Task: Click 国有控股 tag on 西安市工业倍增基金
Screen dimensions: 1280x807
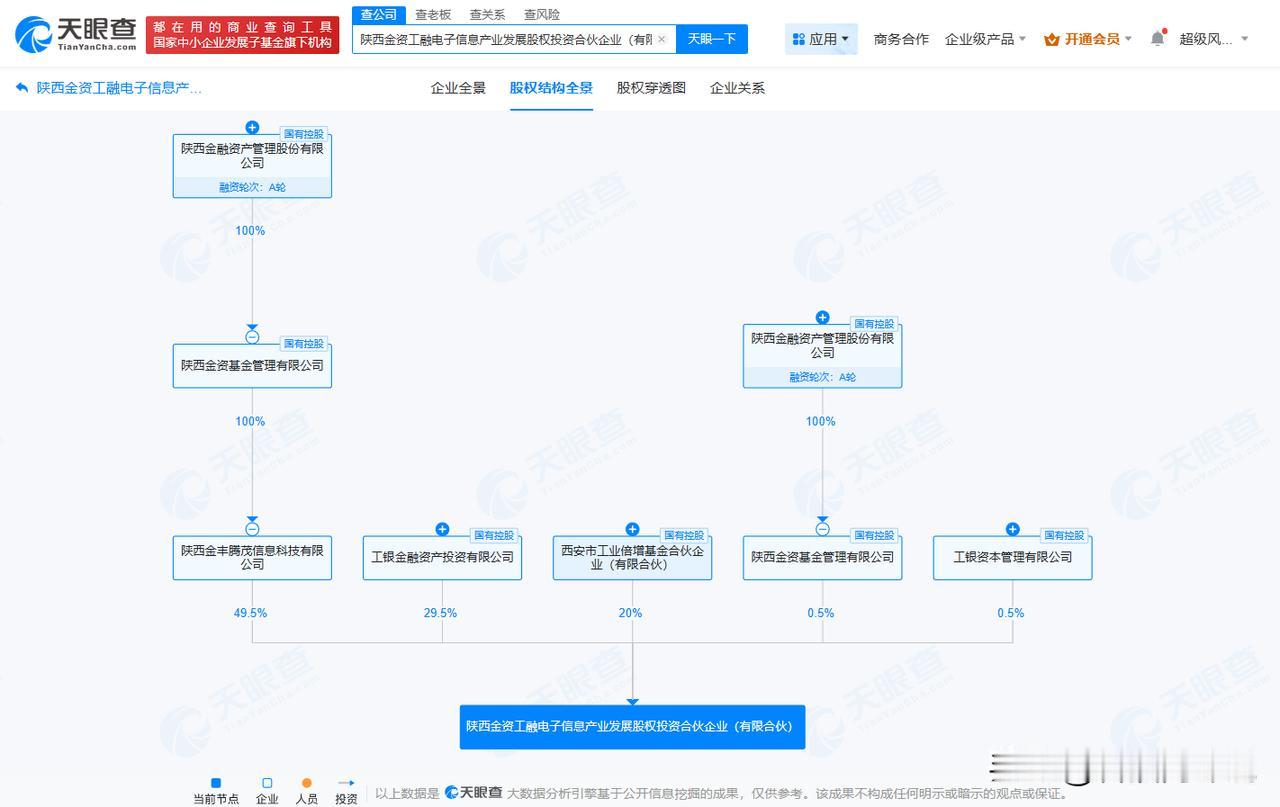Action: point(685,536)
